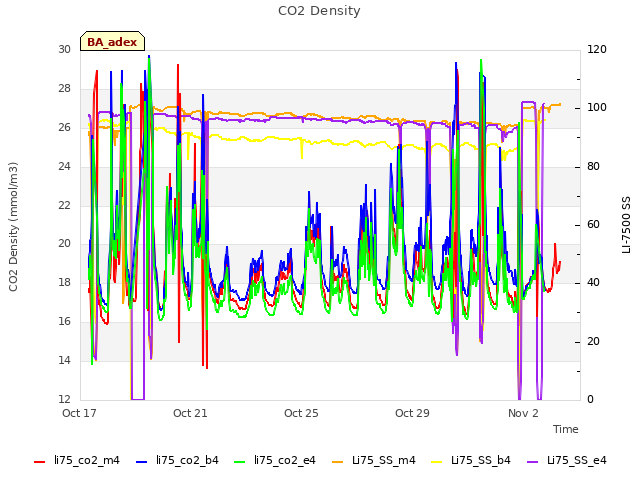Toggle Li75_SS_m4 legend entry
Screen dimensions: 640x480
pyautogui.click(x=374, y=461)
